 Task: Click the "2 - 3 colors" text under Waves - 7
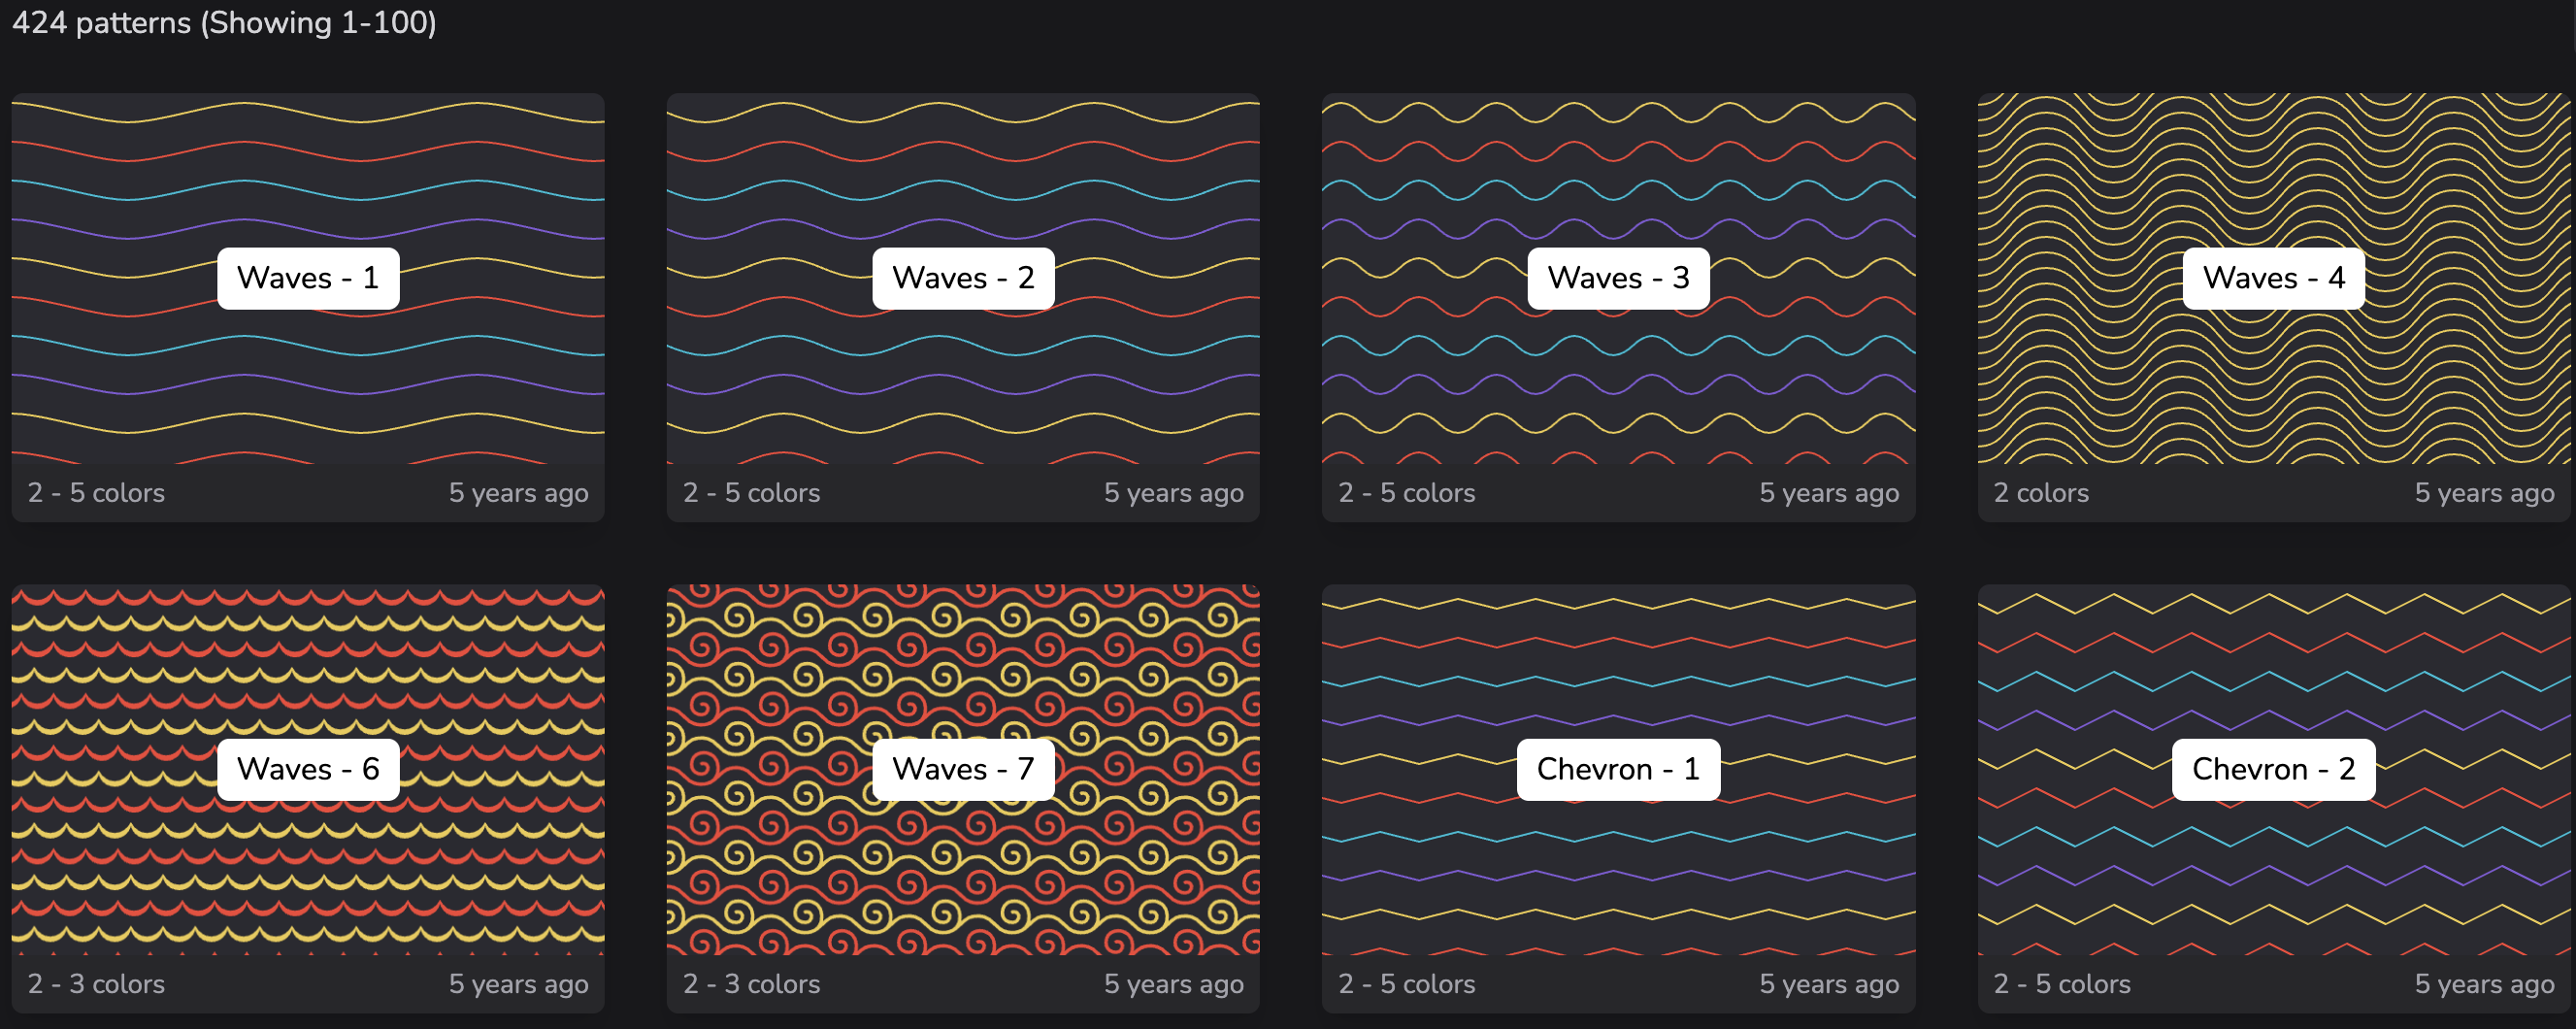pyautogui.click(x=751, y=984)
